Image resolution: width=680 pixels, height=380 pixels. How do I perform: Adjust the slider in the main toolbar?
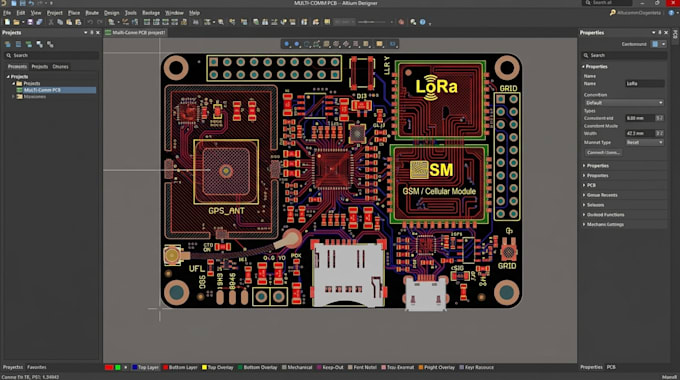point(373,22)
